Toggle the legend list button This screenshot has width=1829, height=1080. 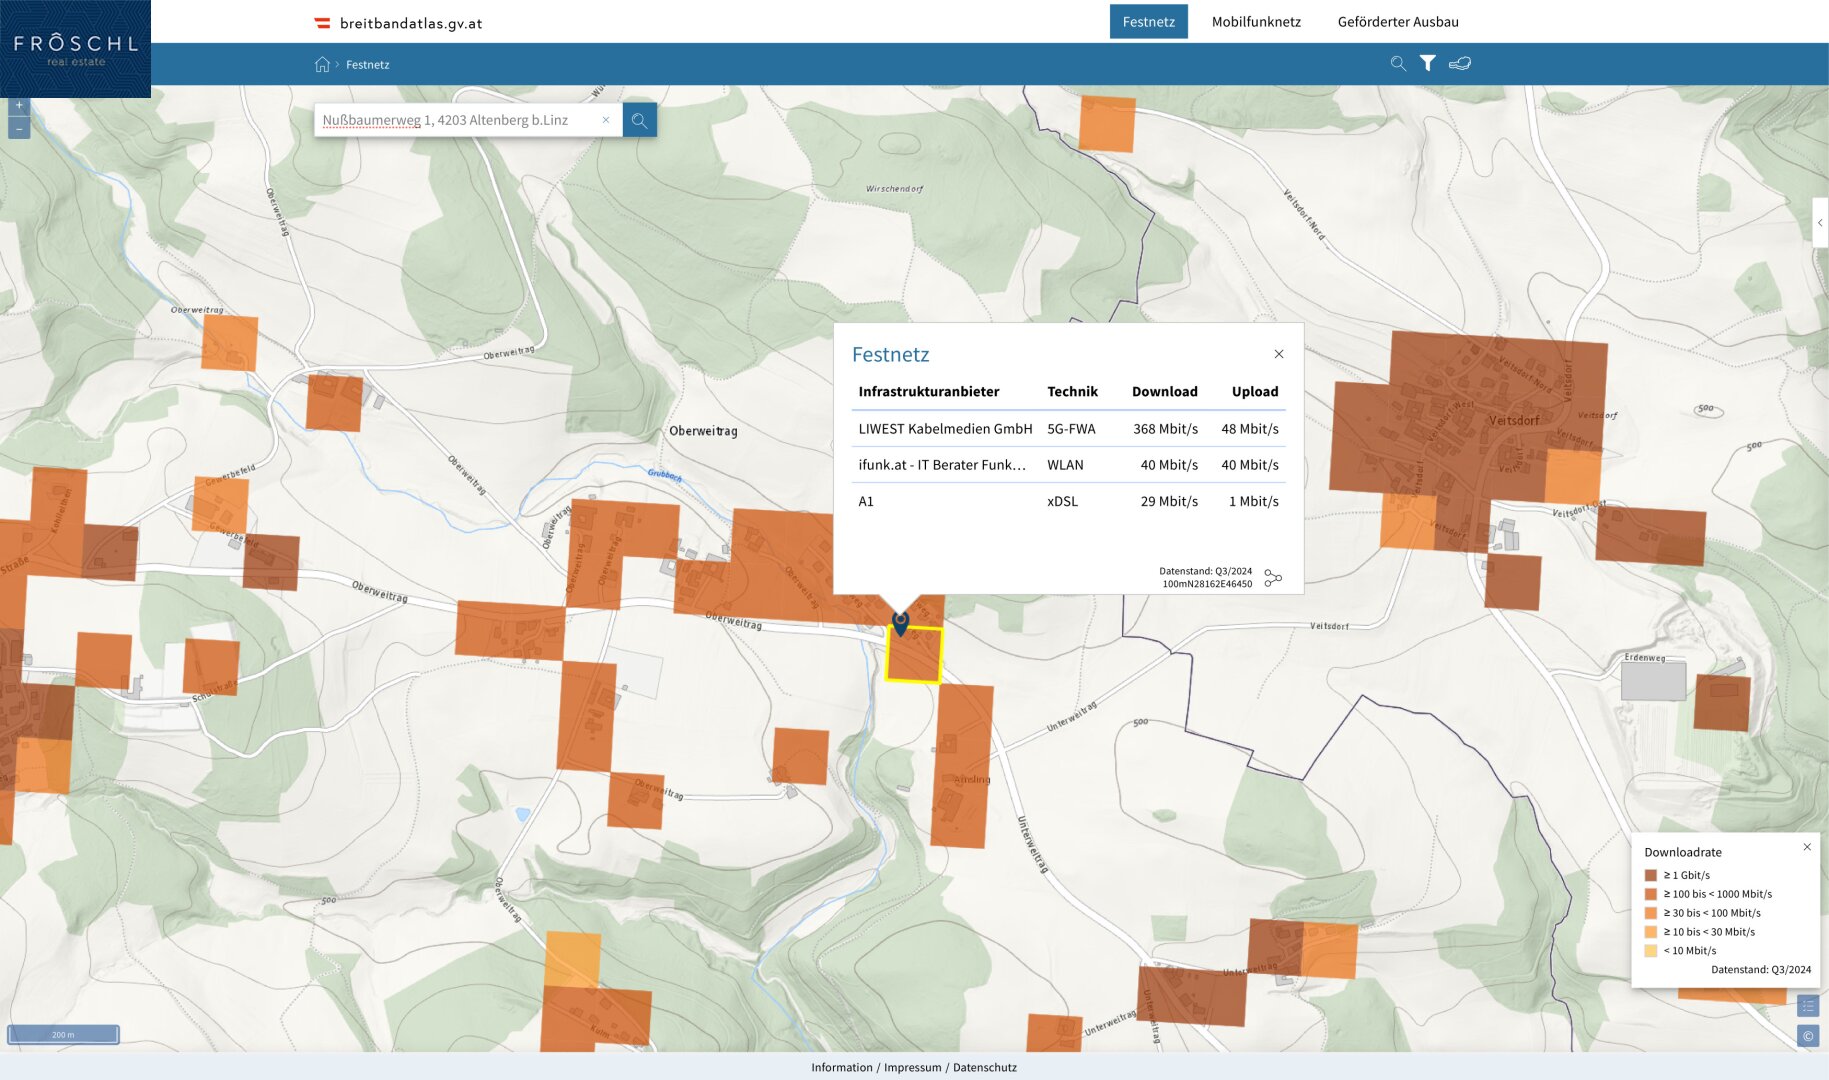(1807, 1006)
